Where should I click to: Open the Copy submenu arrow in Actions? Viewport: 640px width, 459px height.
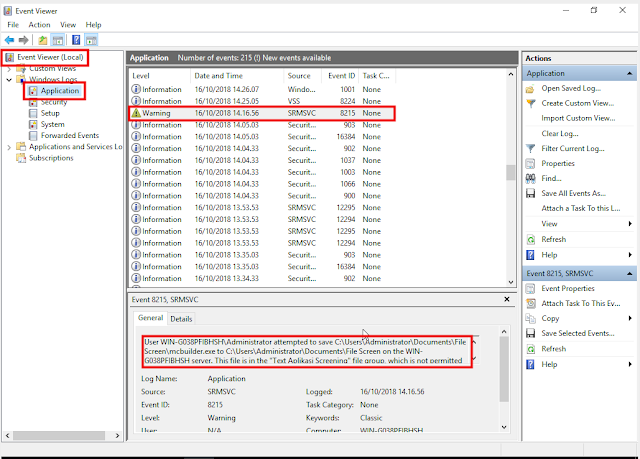[x=630, y=318]
